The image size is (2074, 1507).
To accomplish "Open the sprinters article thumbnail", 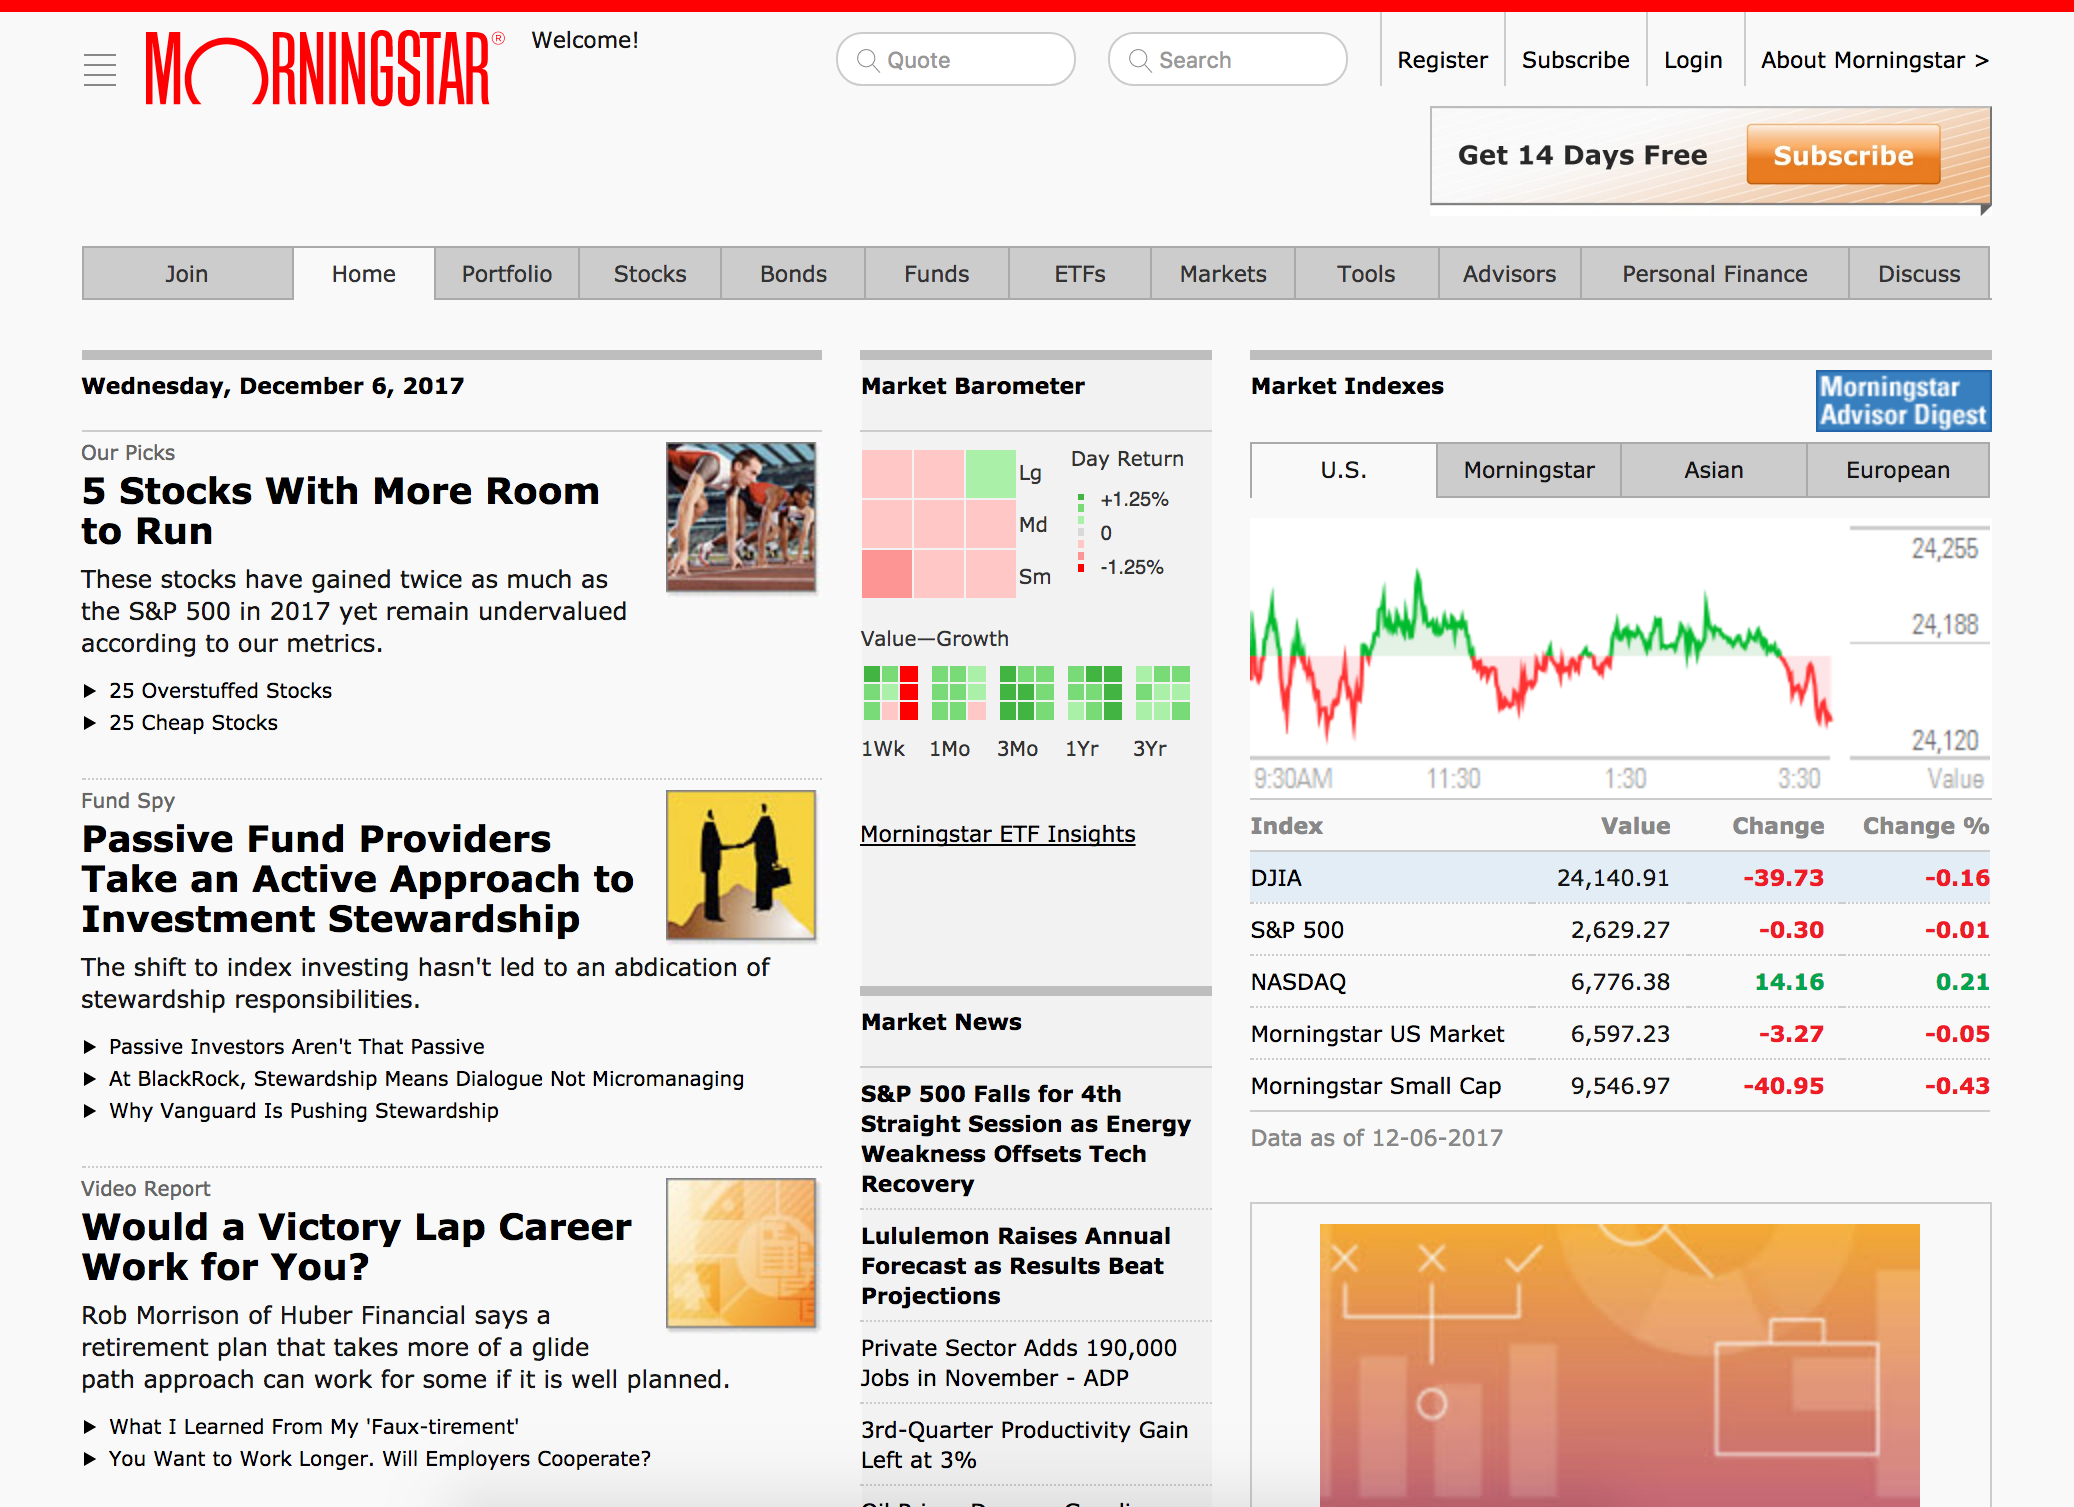I will pos(741,517).
